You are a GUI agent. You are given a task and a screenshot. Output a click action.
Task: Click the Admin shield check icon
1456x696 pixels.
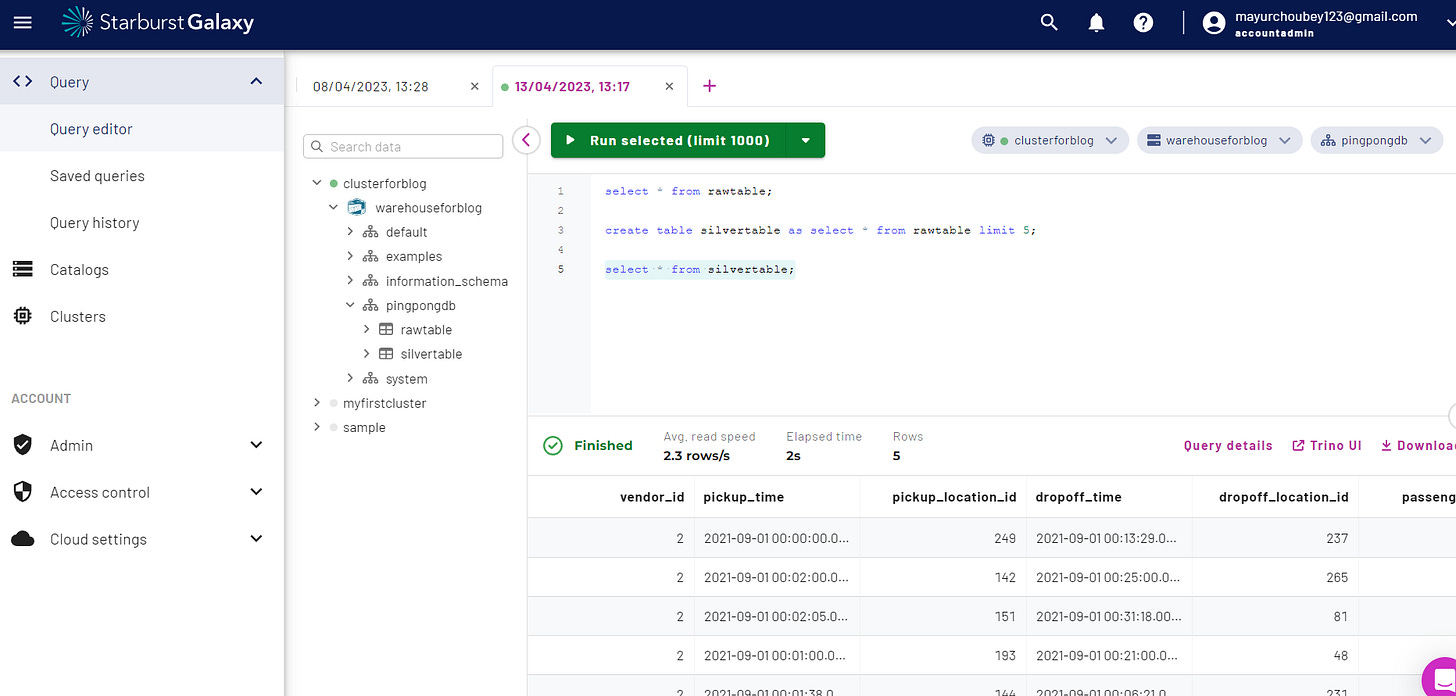[22, 445]
